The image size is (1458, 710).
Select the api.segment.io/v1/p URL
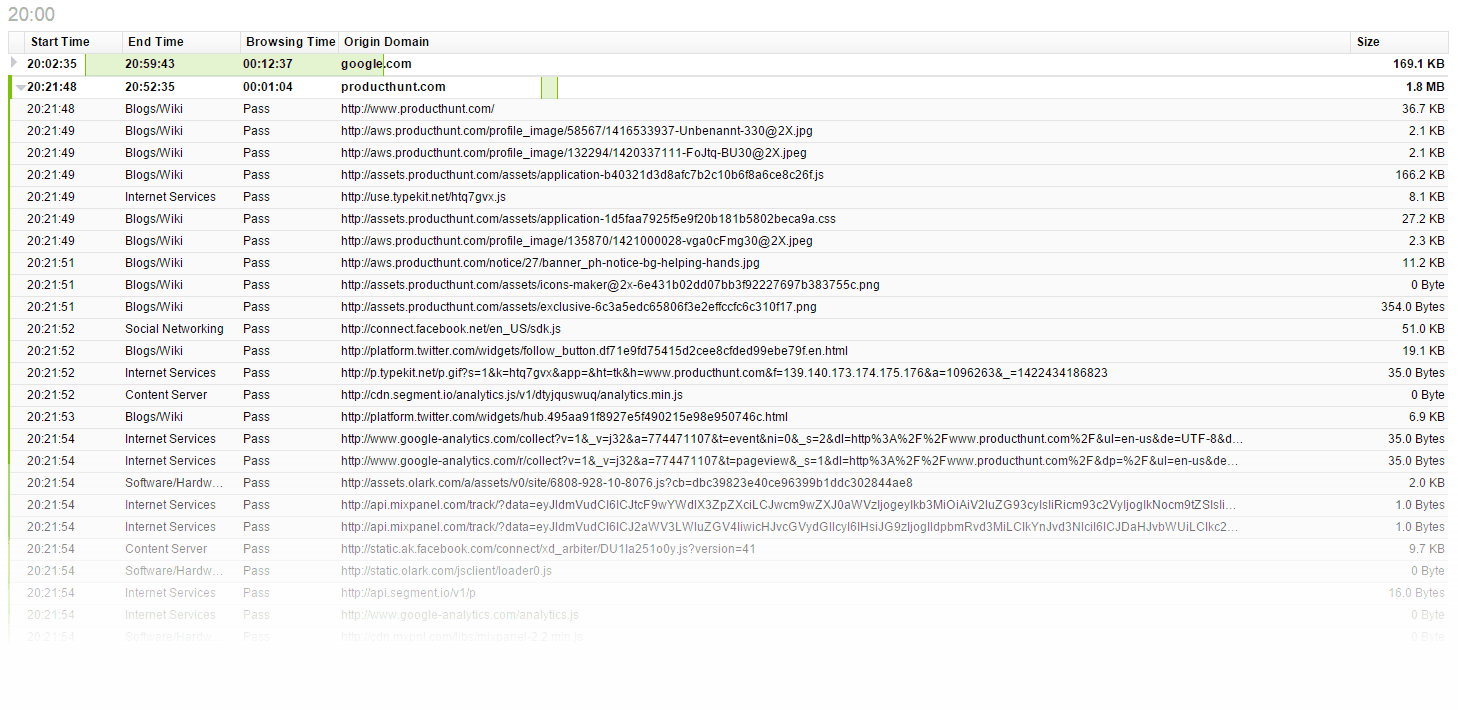pyautogui.click(x=408, y=593)
